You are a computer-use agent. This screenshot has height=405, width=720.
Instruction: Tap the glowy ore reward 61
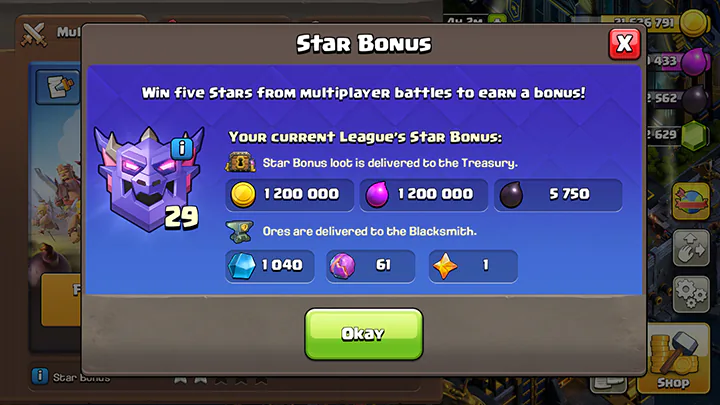point(371,266)
